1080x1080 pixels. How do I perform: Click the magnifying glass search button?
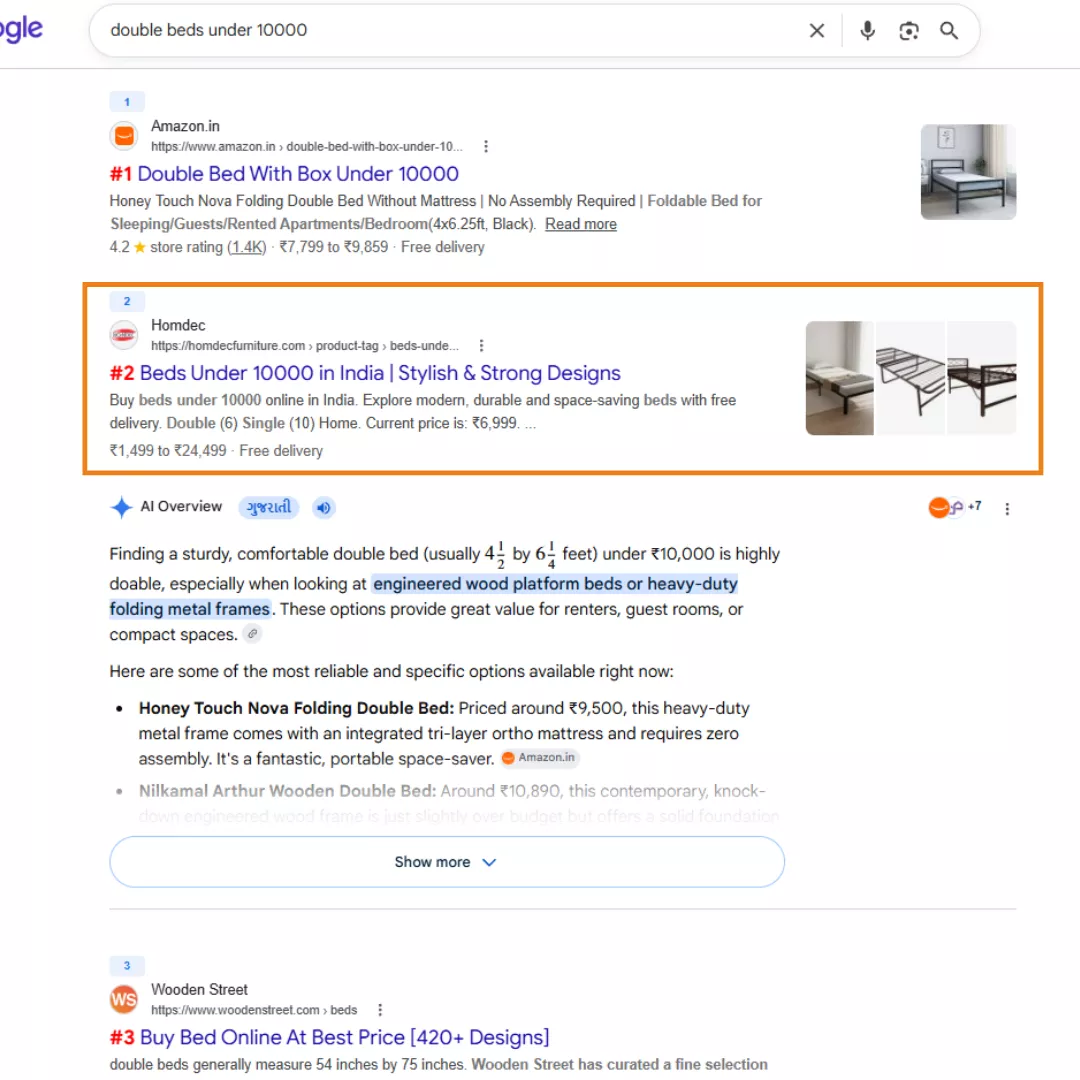(949, 30)
